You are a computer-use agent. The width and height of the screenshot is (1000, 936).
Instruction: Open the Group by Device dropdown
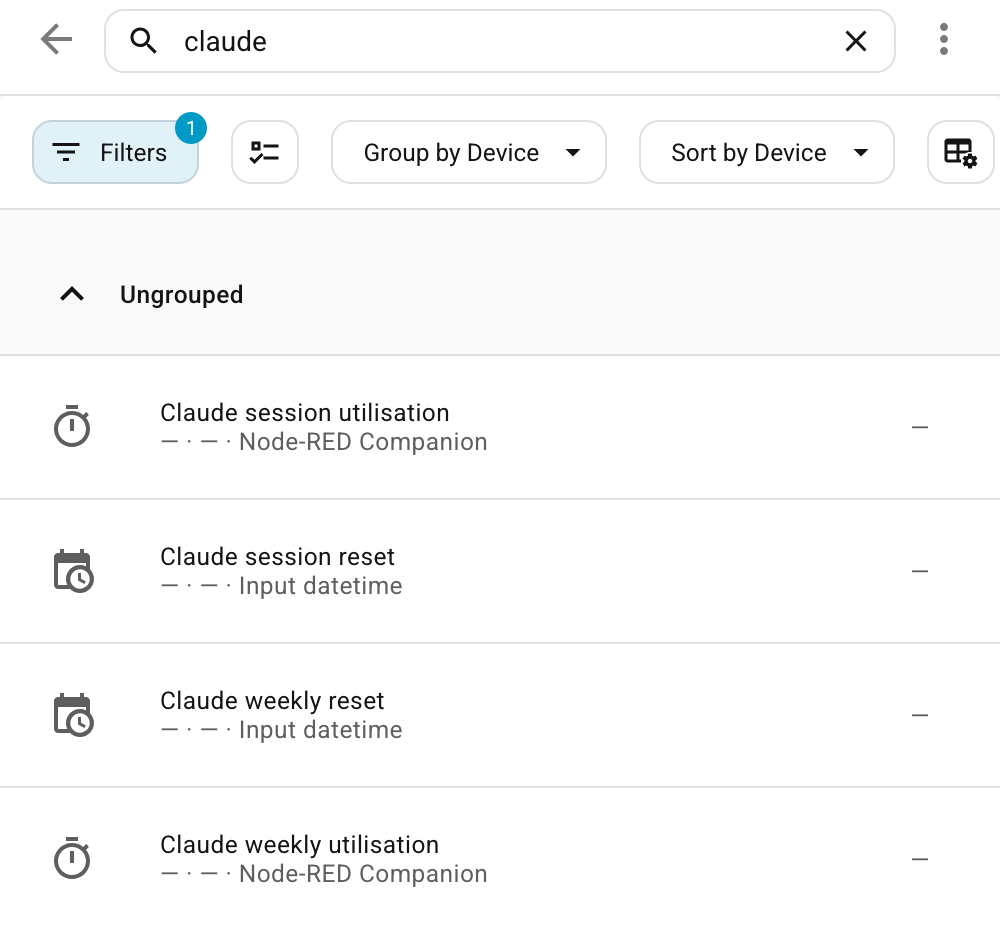coord(469,152)
